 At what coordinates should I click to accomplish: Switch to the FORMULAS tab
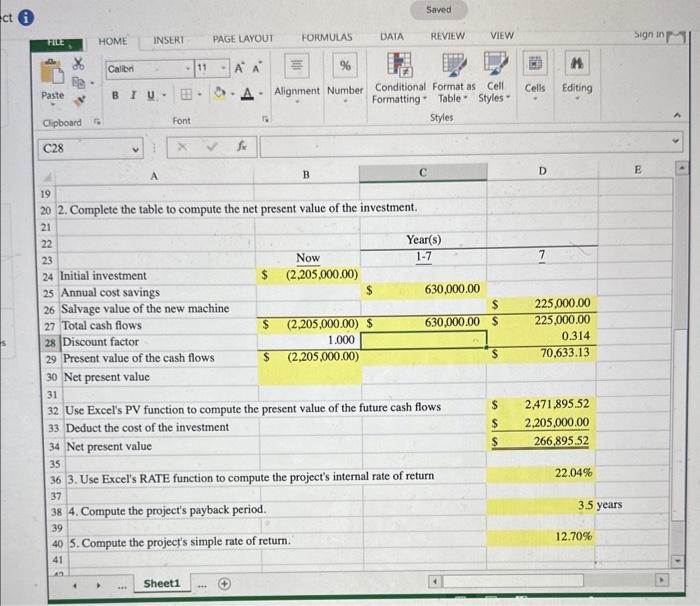point(327,38)
